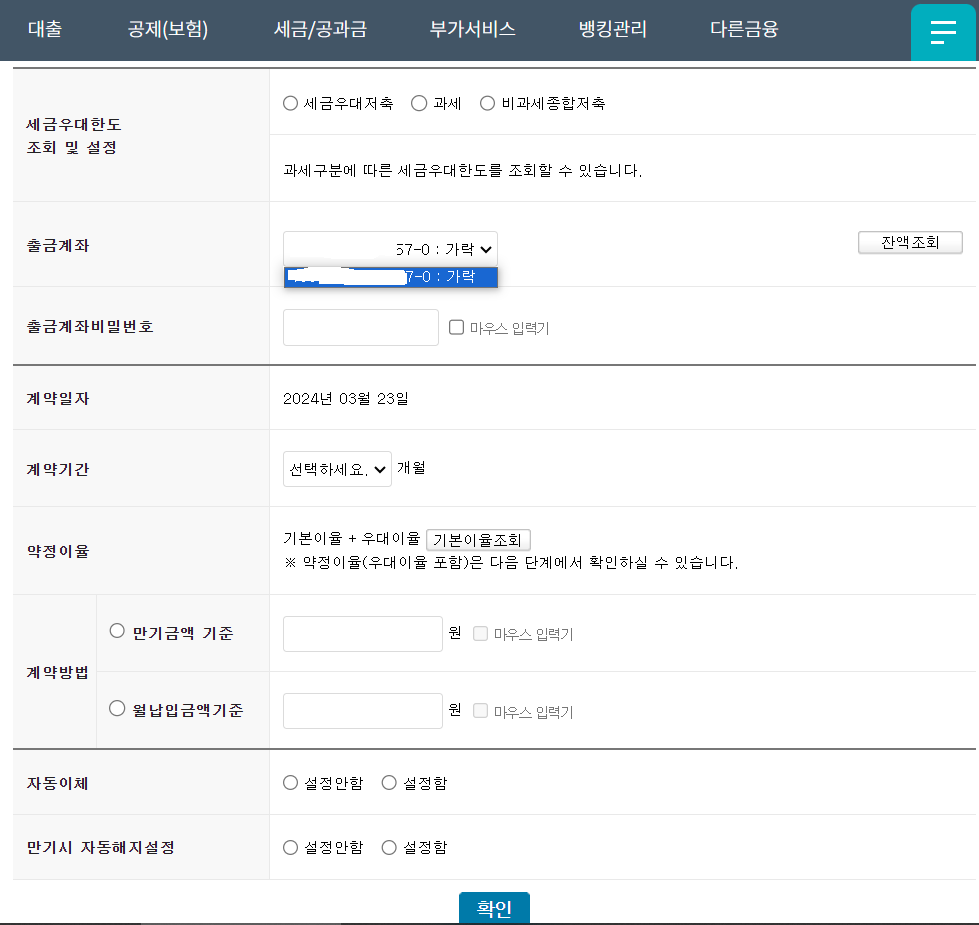The image size is (979, 925).
Task: Click the 출금계좌비밀번호 password input field
Action: 360,326
